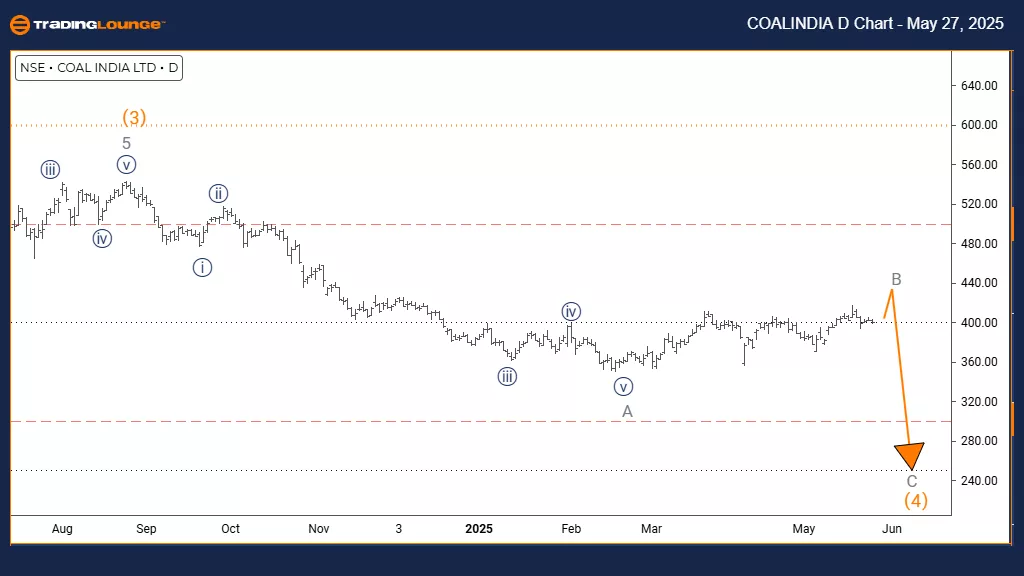Click the Feb date label on time axis
The width and height of the screenshot is (1024, 576).
(570, 528)
